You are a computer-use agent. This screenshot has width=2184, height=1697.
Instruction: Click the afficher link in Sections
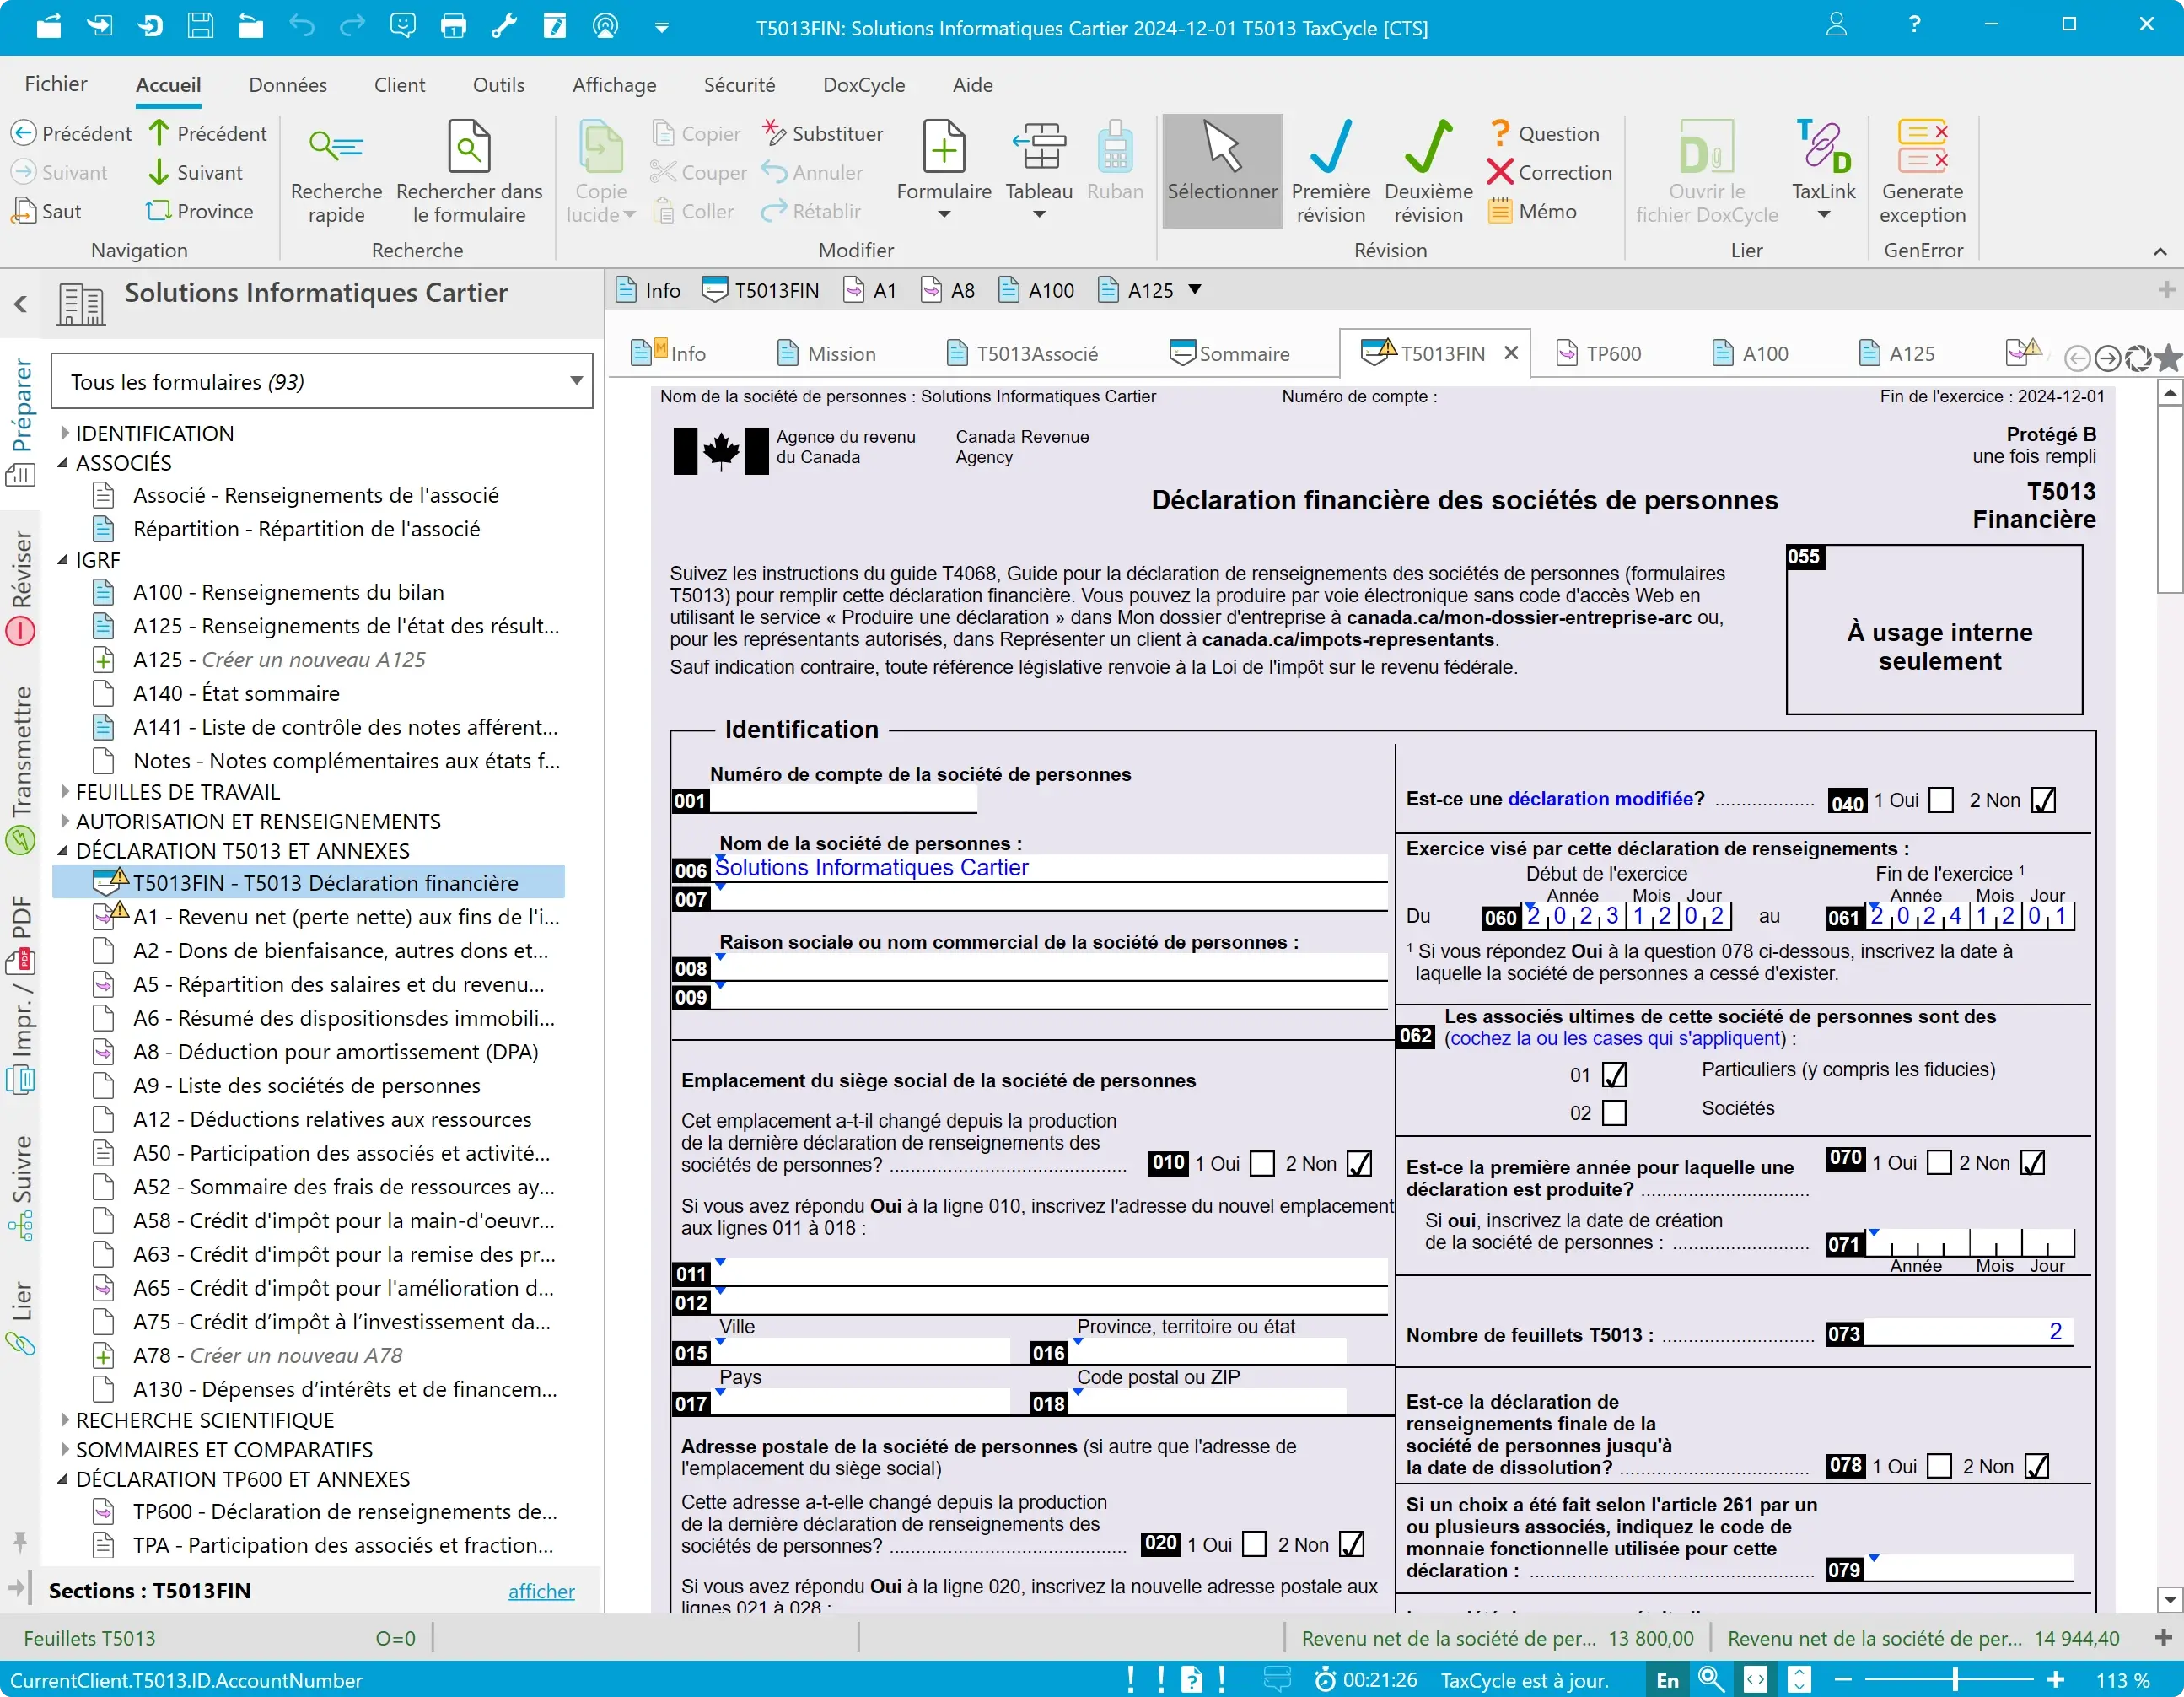pos(541,1591)
